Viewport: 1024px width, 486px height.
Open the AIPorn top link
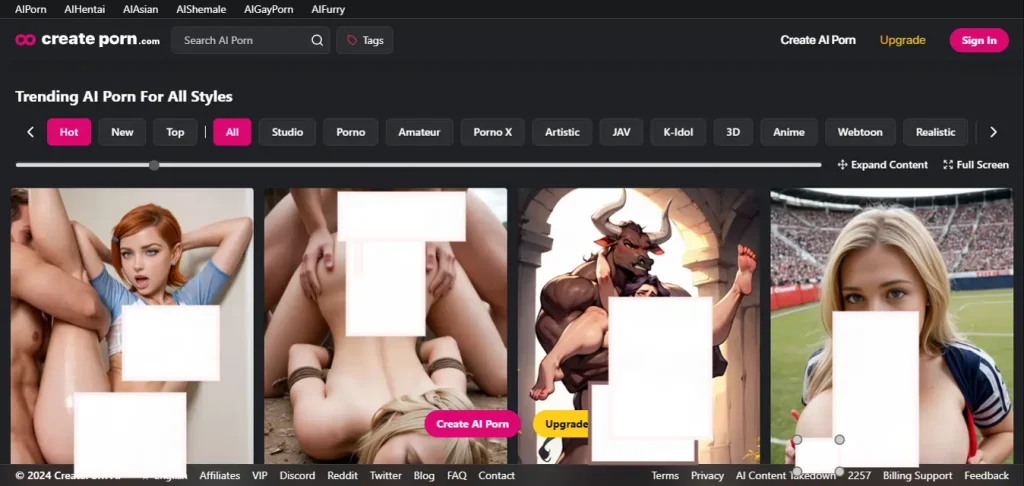tap(31, 9)
